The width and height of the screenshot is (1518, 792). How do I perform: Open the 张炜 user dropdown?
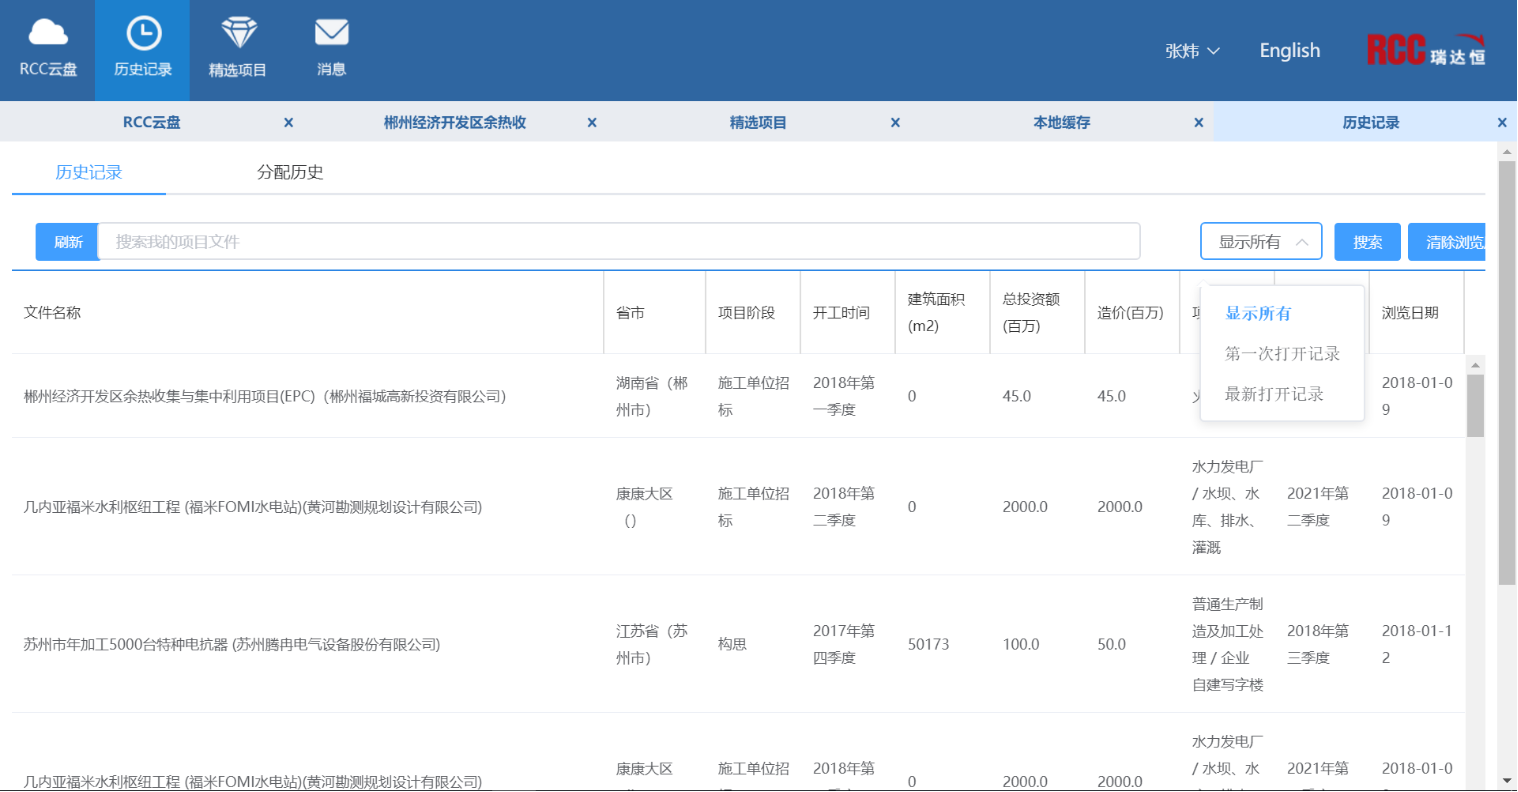(1192, 51)
